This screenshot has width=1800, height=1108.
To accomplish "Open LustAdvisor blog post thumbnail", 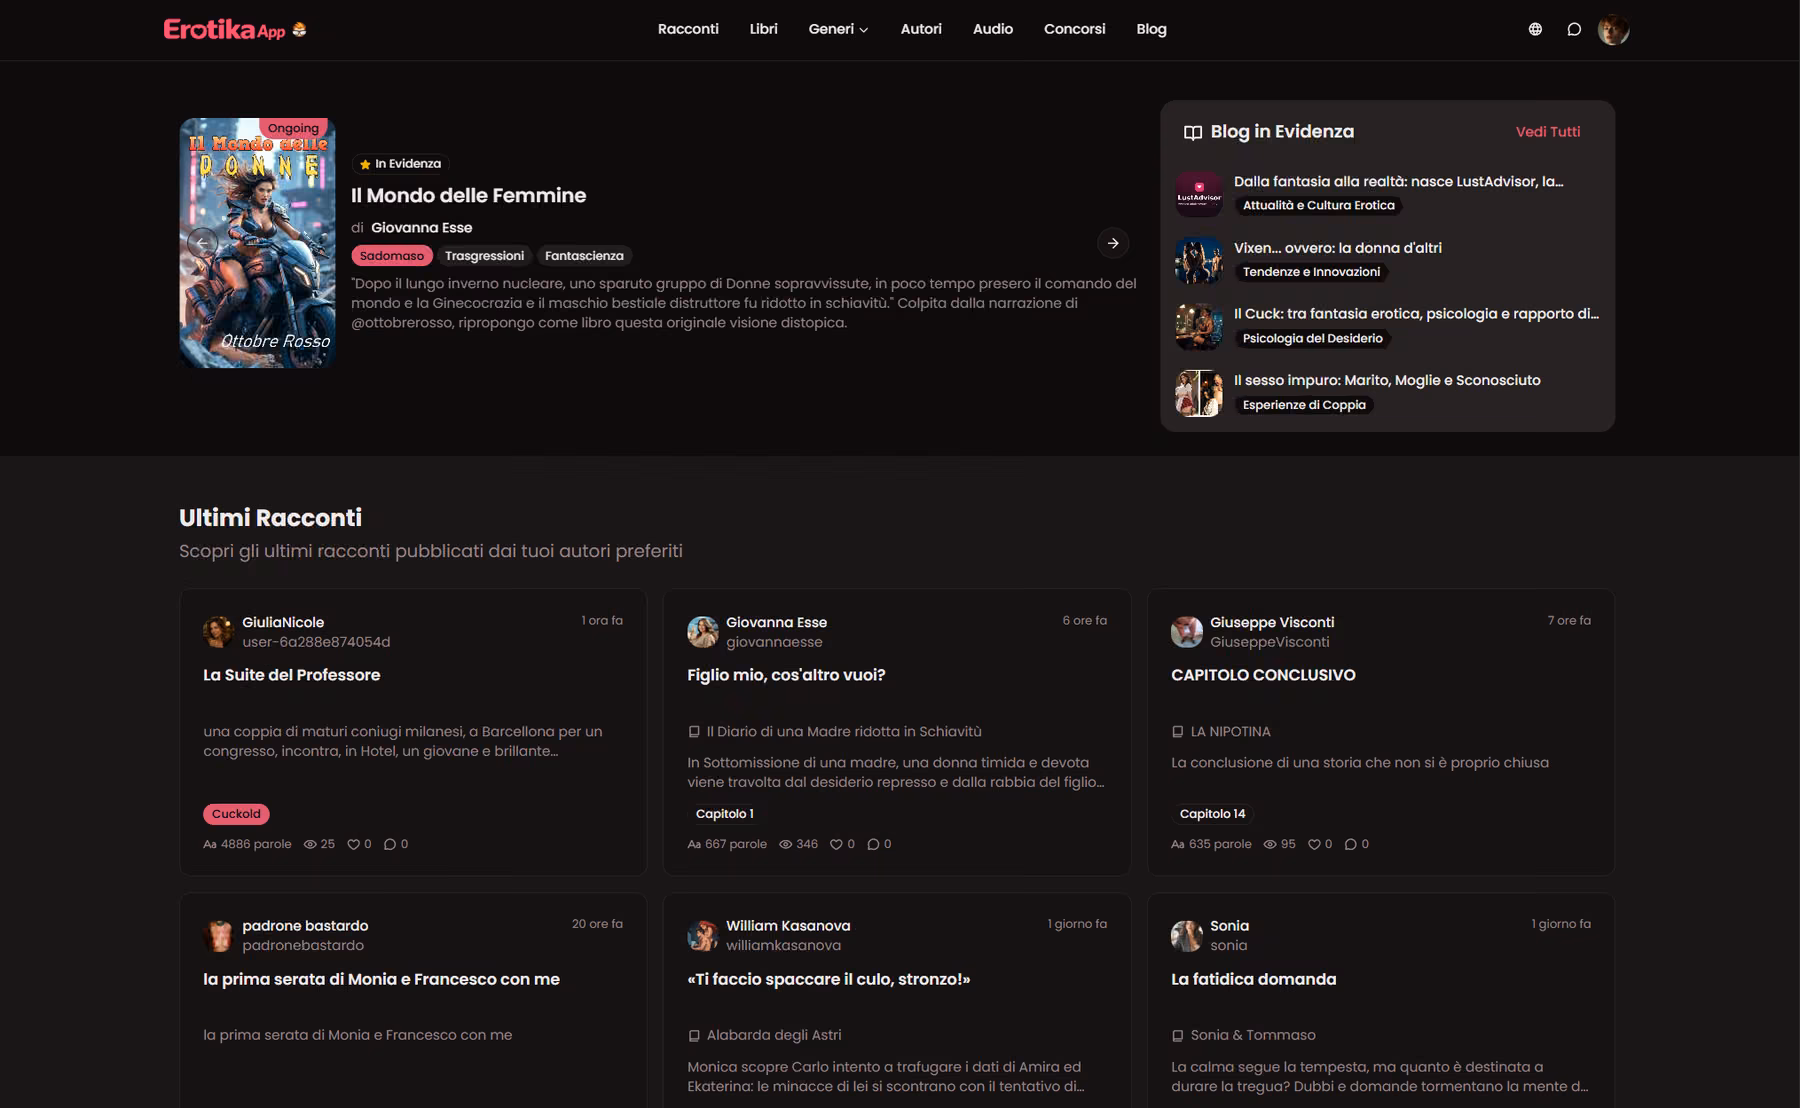I will [1198, 194].
